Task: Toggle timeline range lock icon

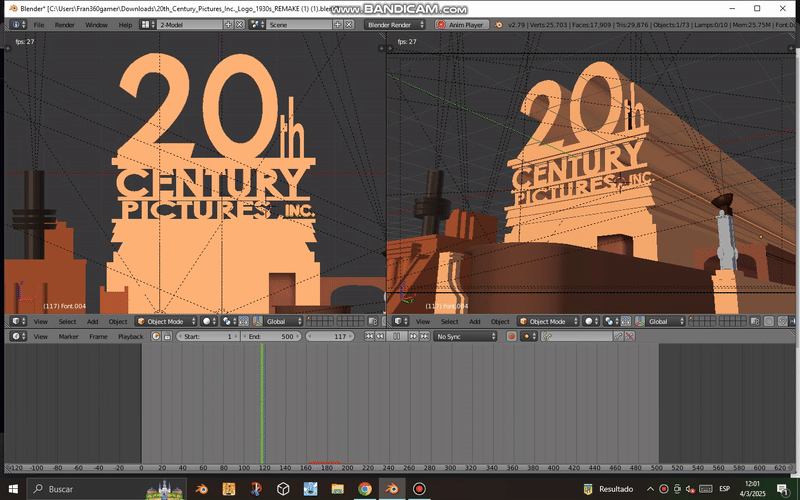Action: tap(167, 336)
